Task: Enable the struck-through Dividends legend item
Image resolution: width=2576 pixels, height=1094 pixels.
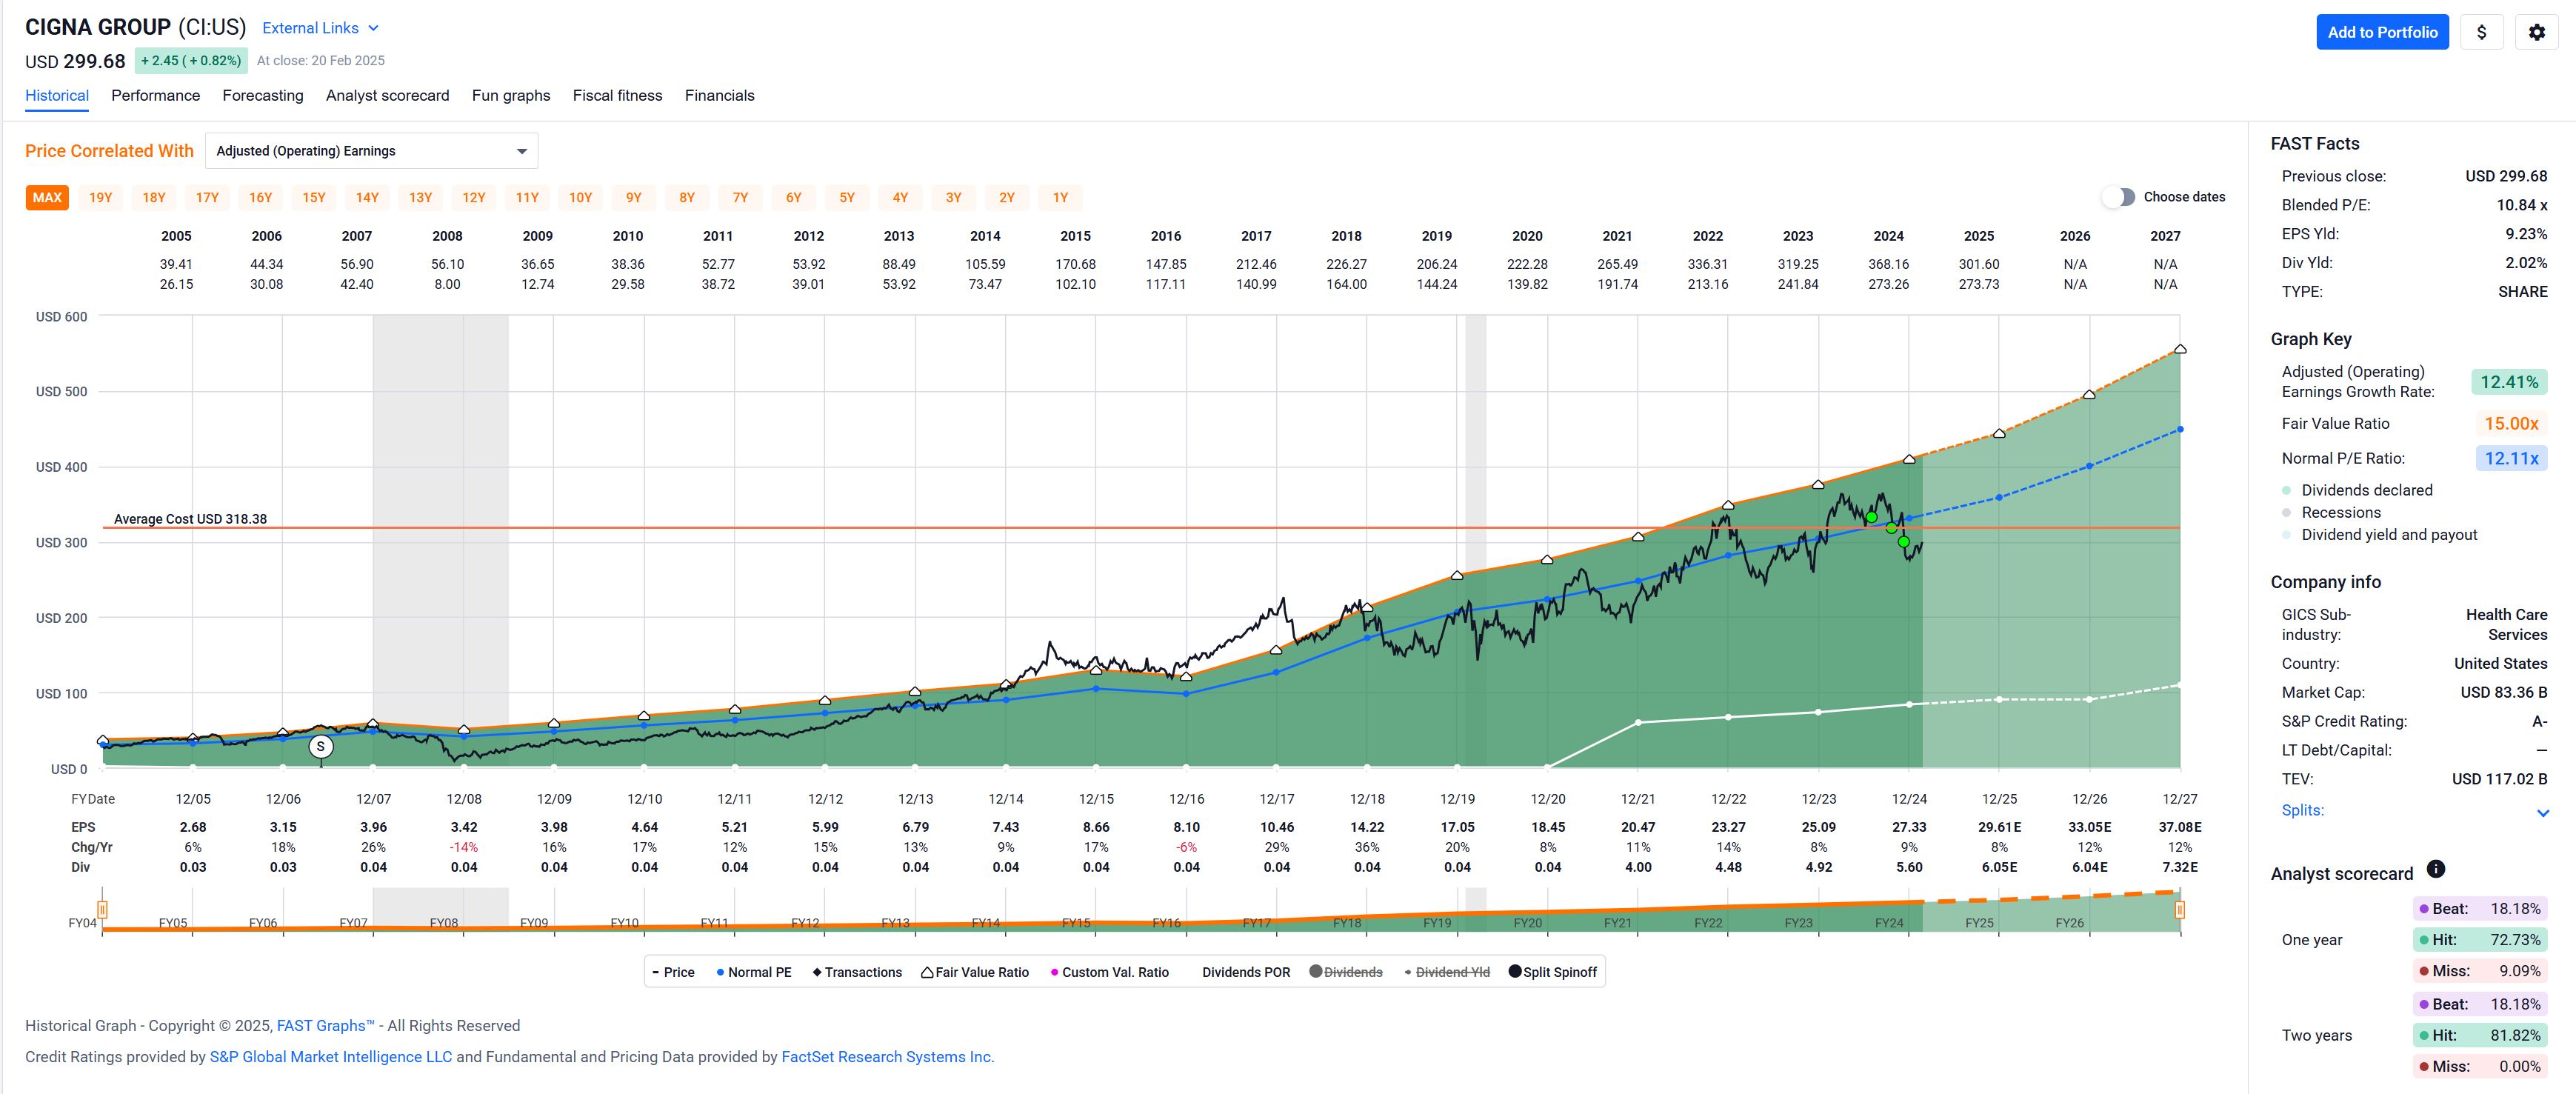Action: pos(1346,972)
